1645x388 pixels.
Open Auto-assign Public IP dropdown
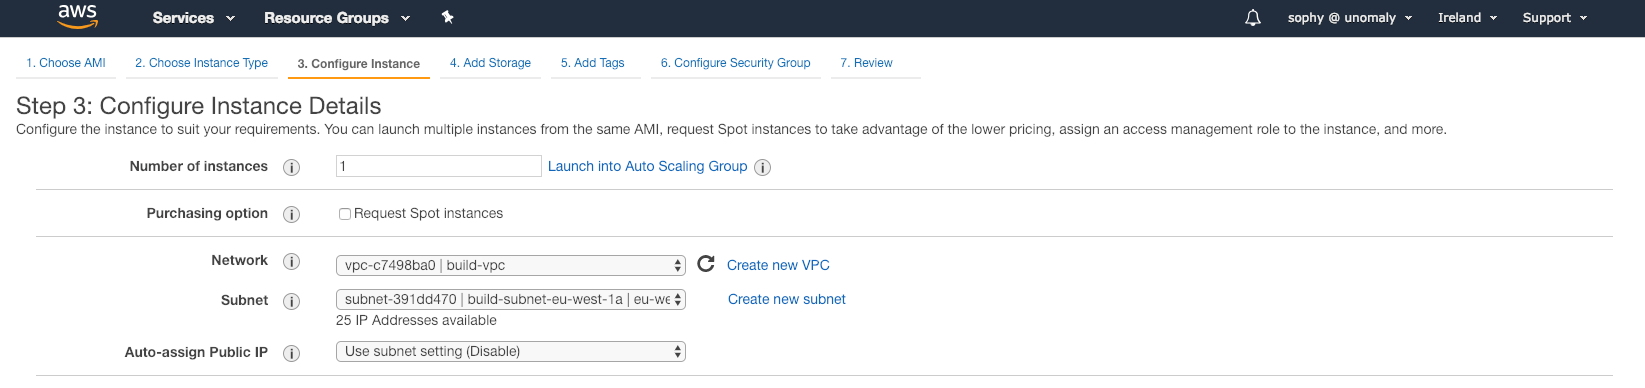tap(511, 351)
